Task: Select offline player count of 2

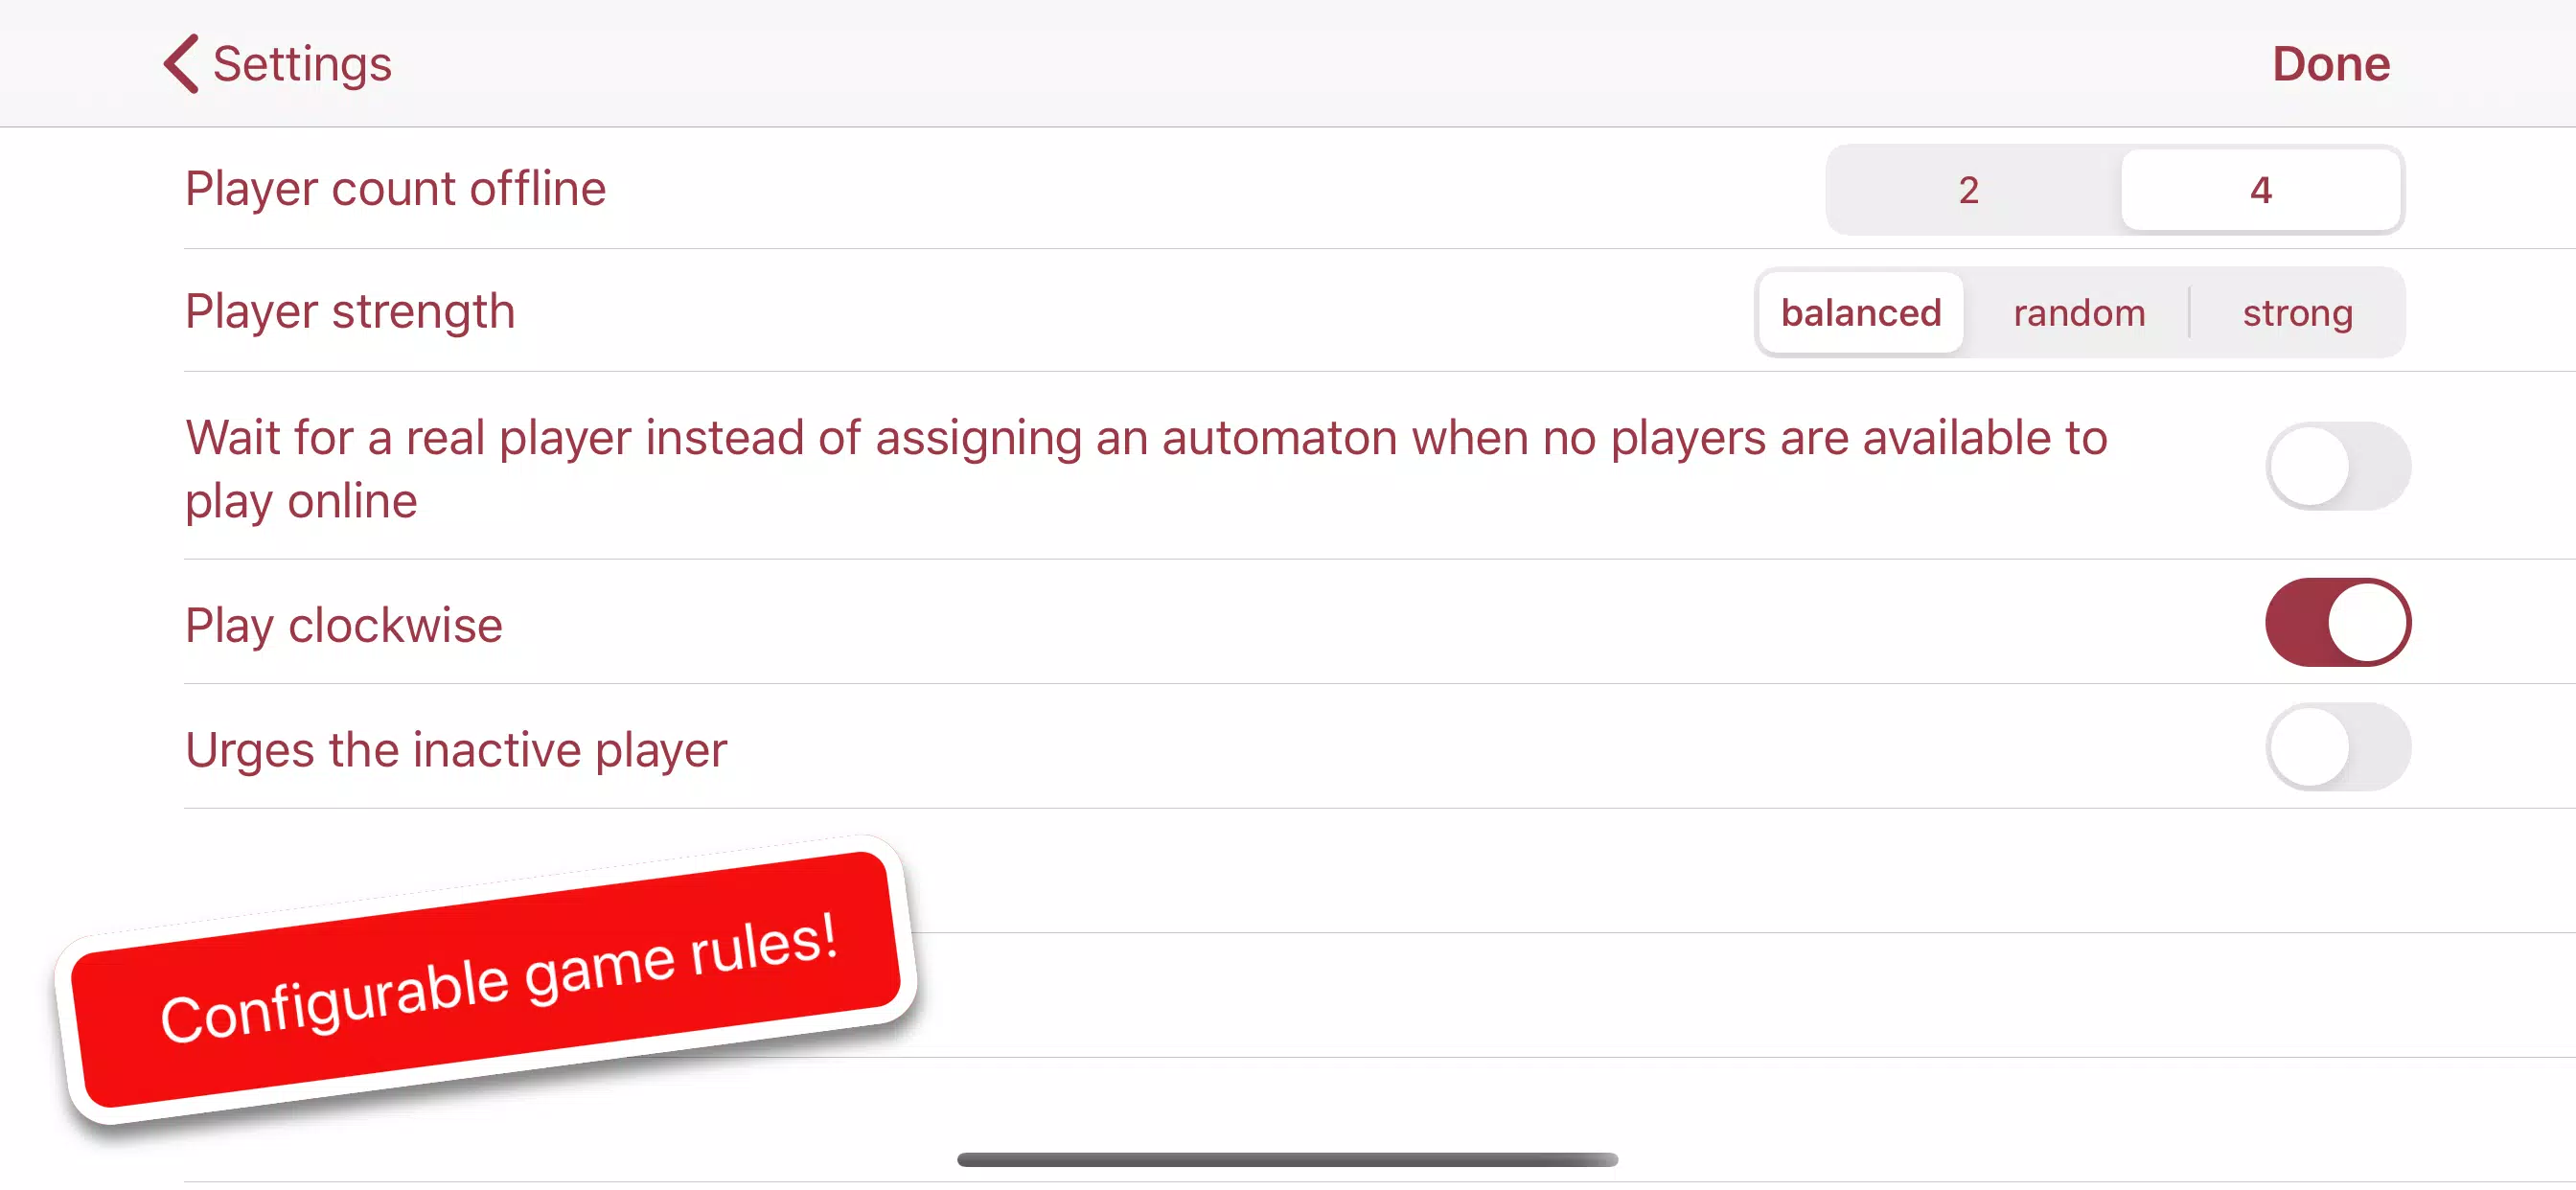Action: pyautogui.click(x=1966, y=189)
